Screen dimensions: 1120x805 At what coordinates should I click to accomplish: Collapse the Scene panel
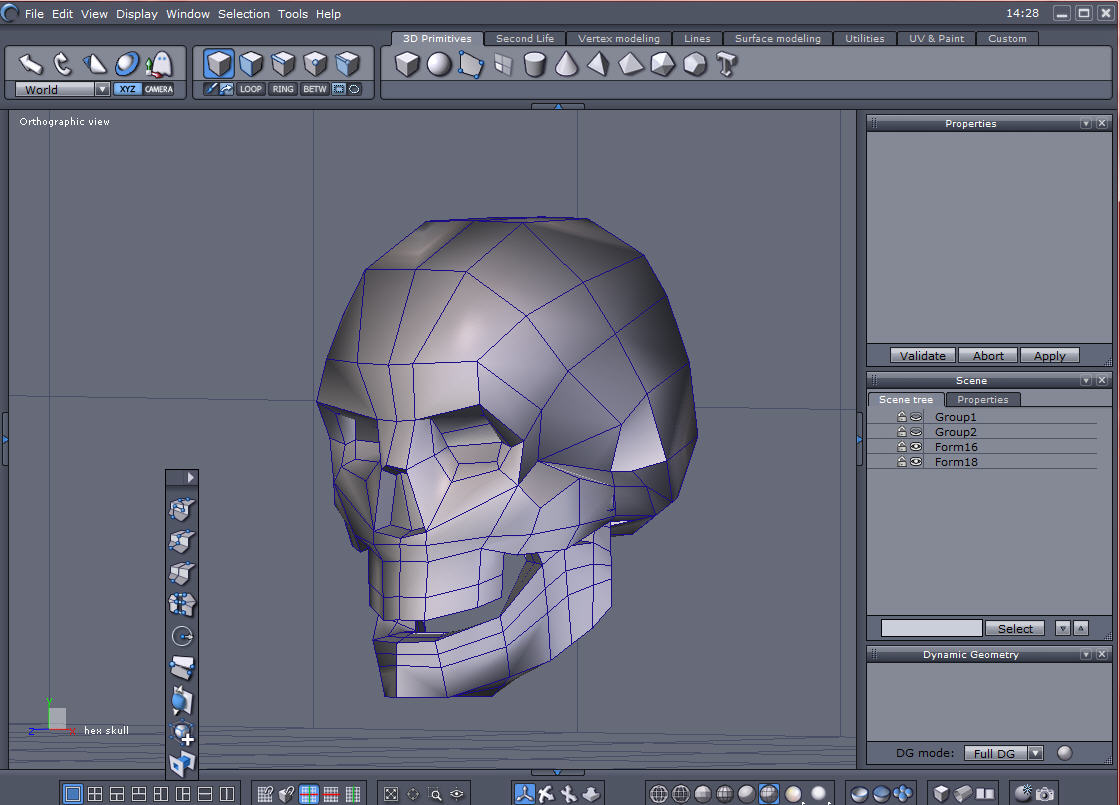pos(1086,381)
